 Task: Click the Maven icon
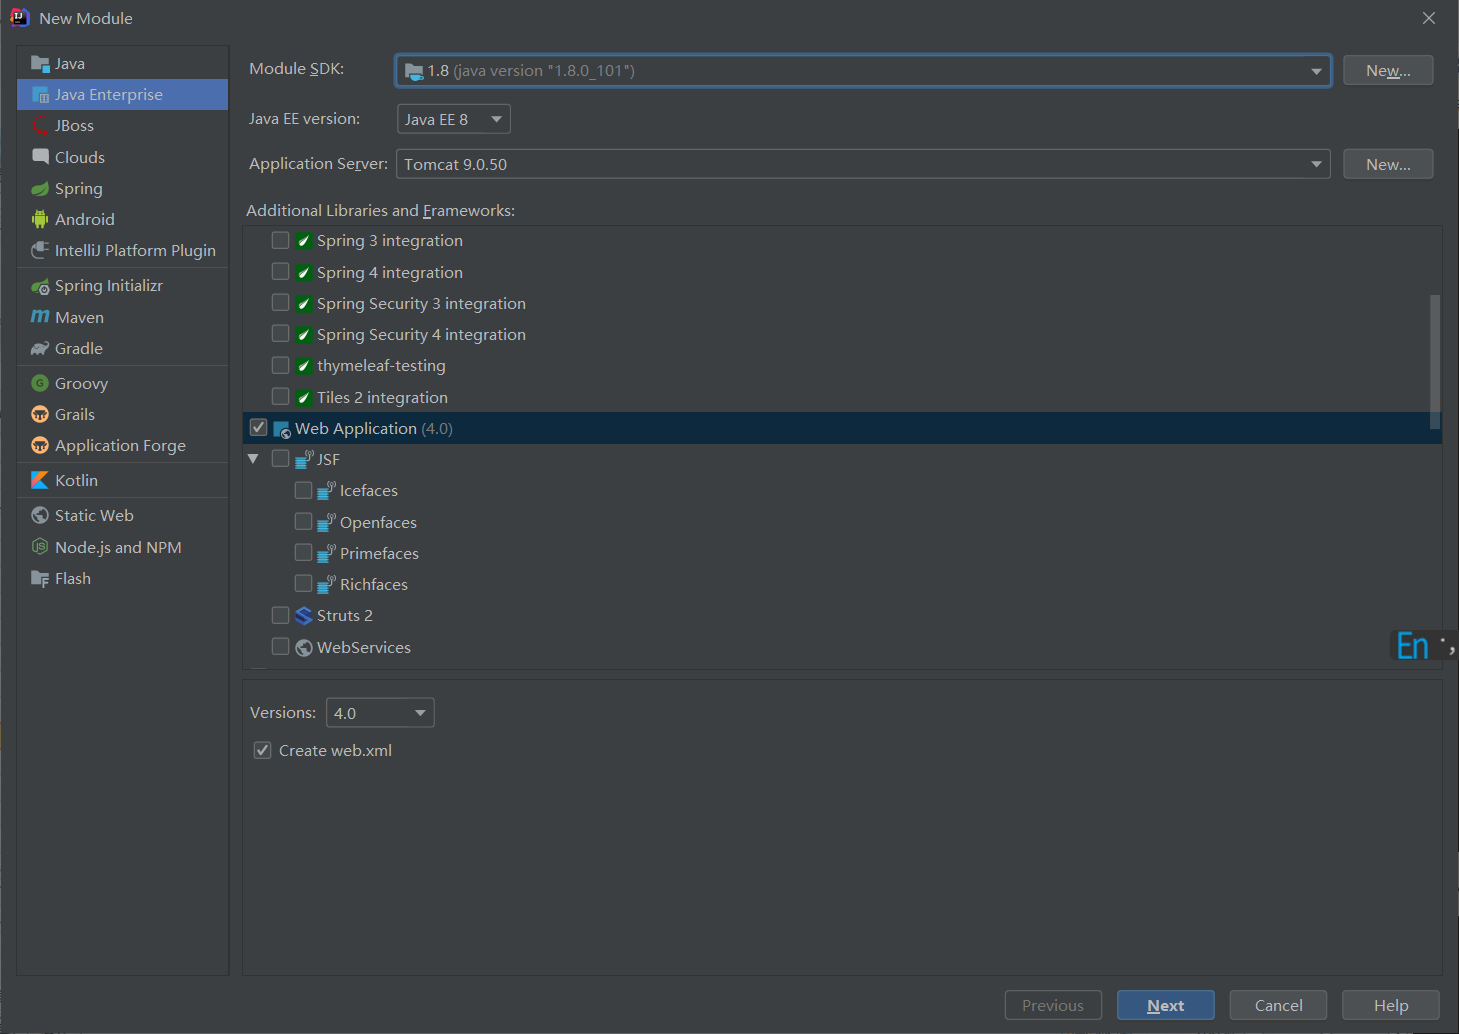pyautogui.click(x=40, y=317)
